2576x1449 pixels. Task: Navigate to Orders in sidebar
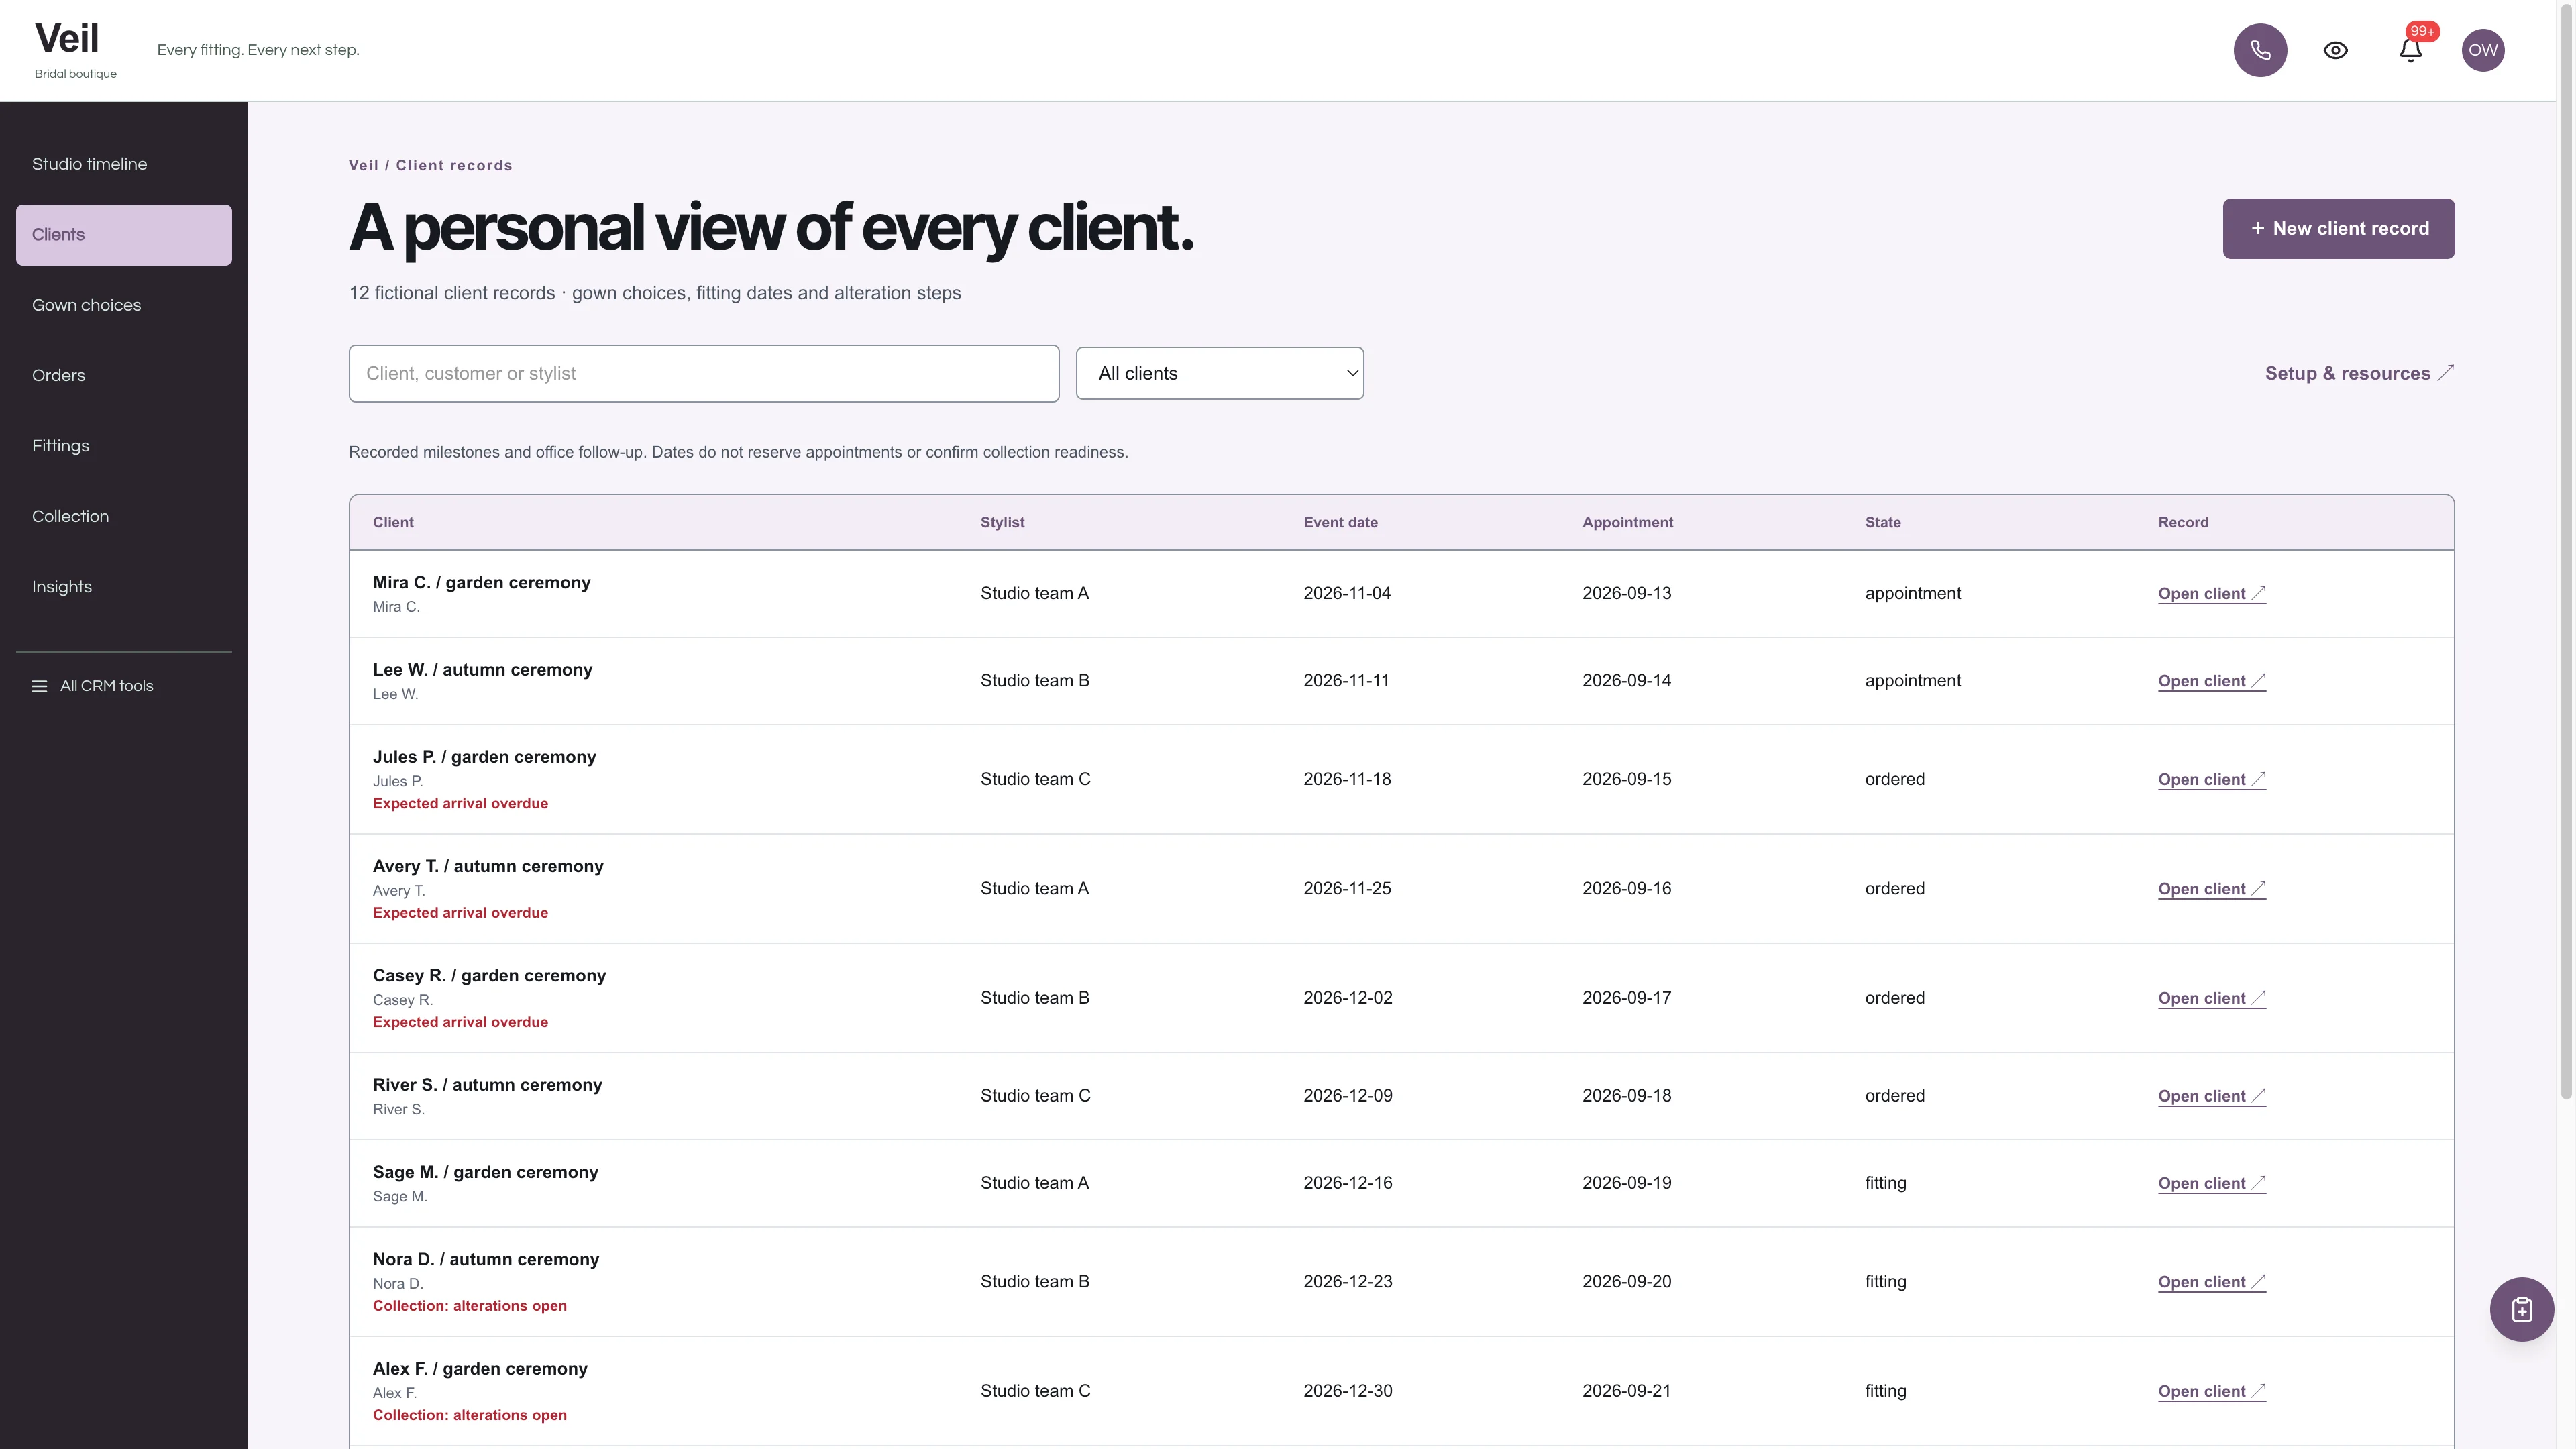[124, 376]
